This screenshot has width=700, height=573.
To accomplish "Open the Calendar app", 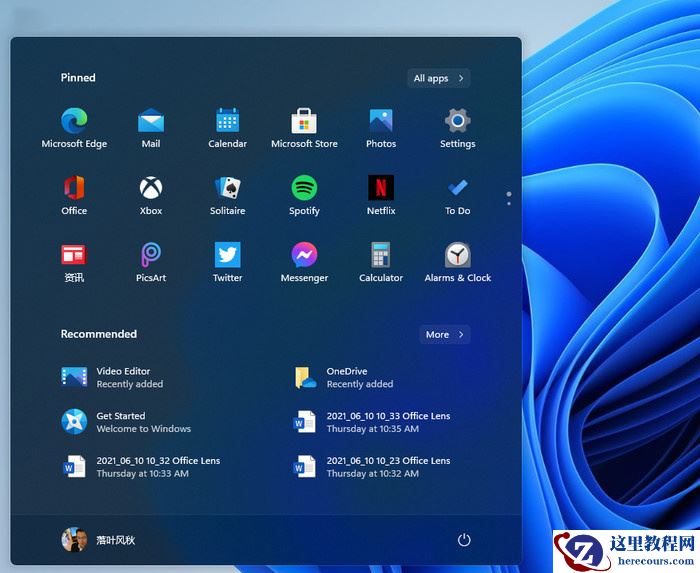I will click(x=227, y=128).
